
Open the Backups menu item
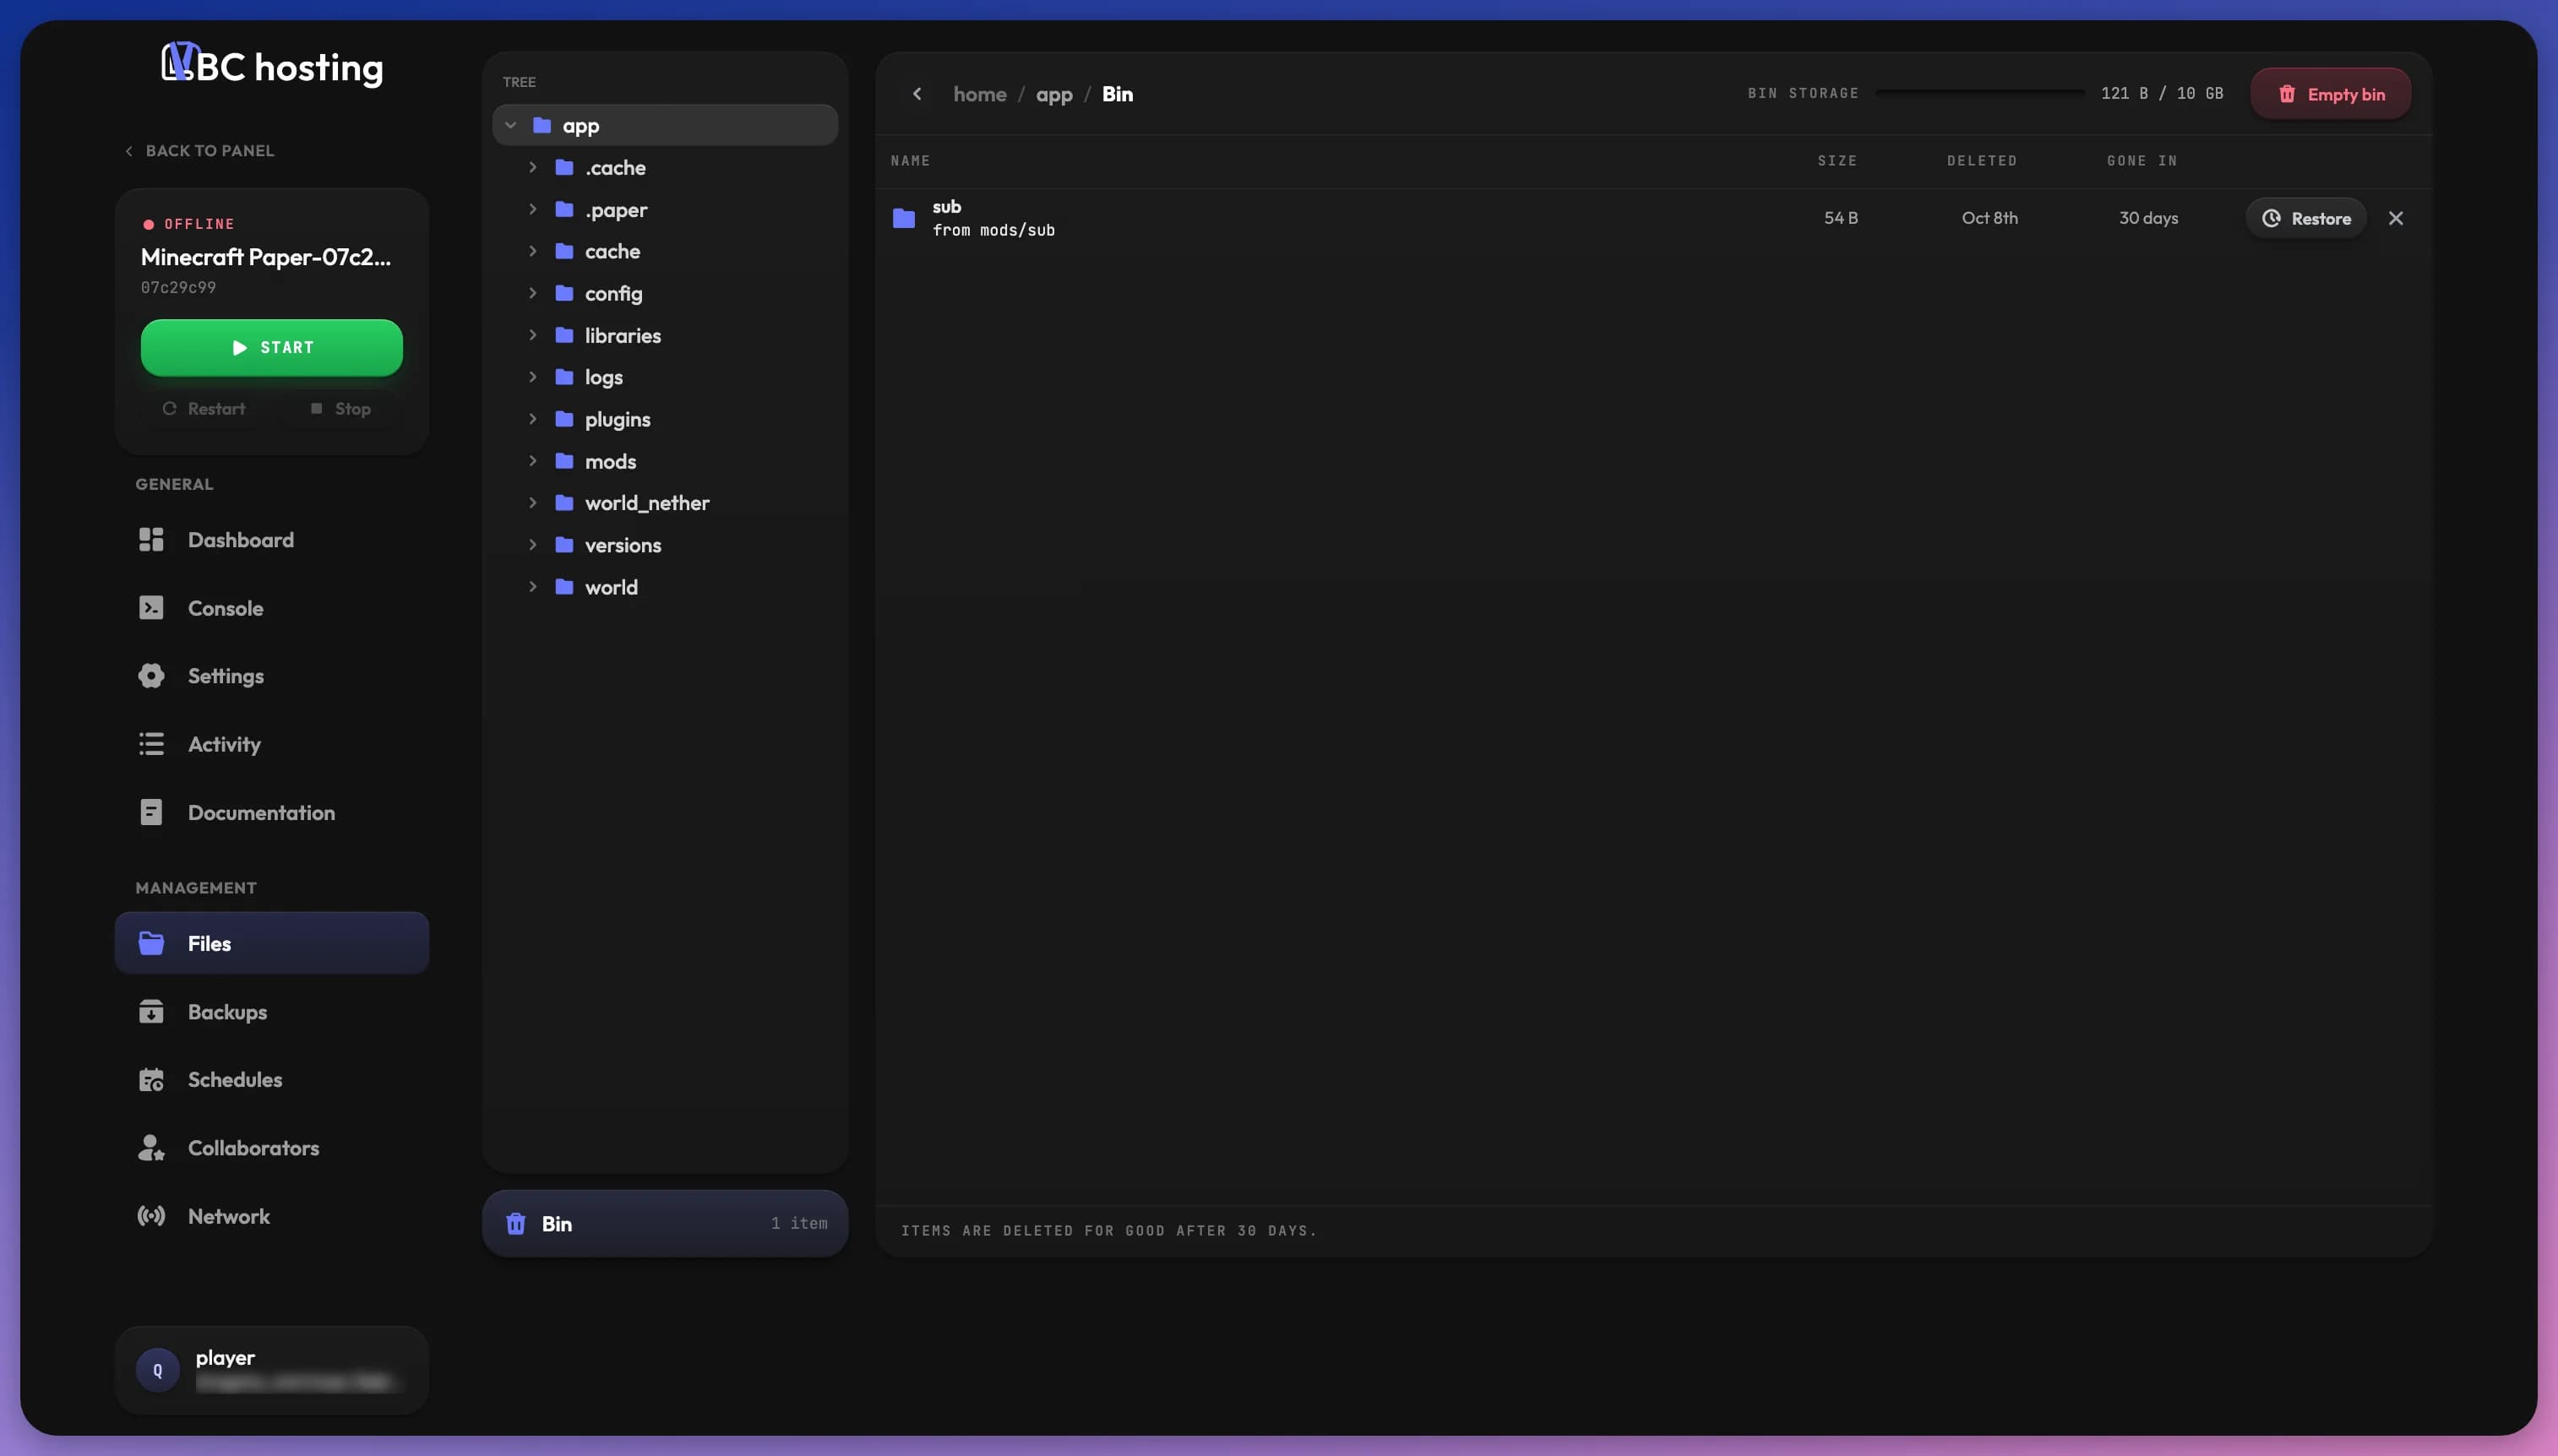pos(272,1012)
